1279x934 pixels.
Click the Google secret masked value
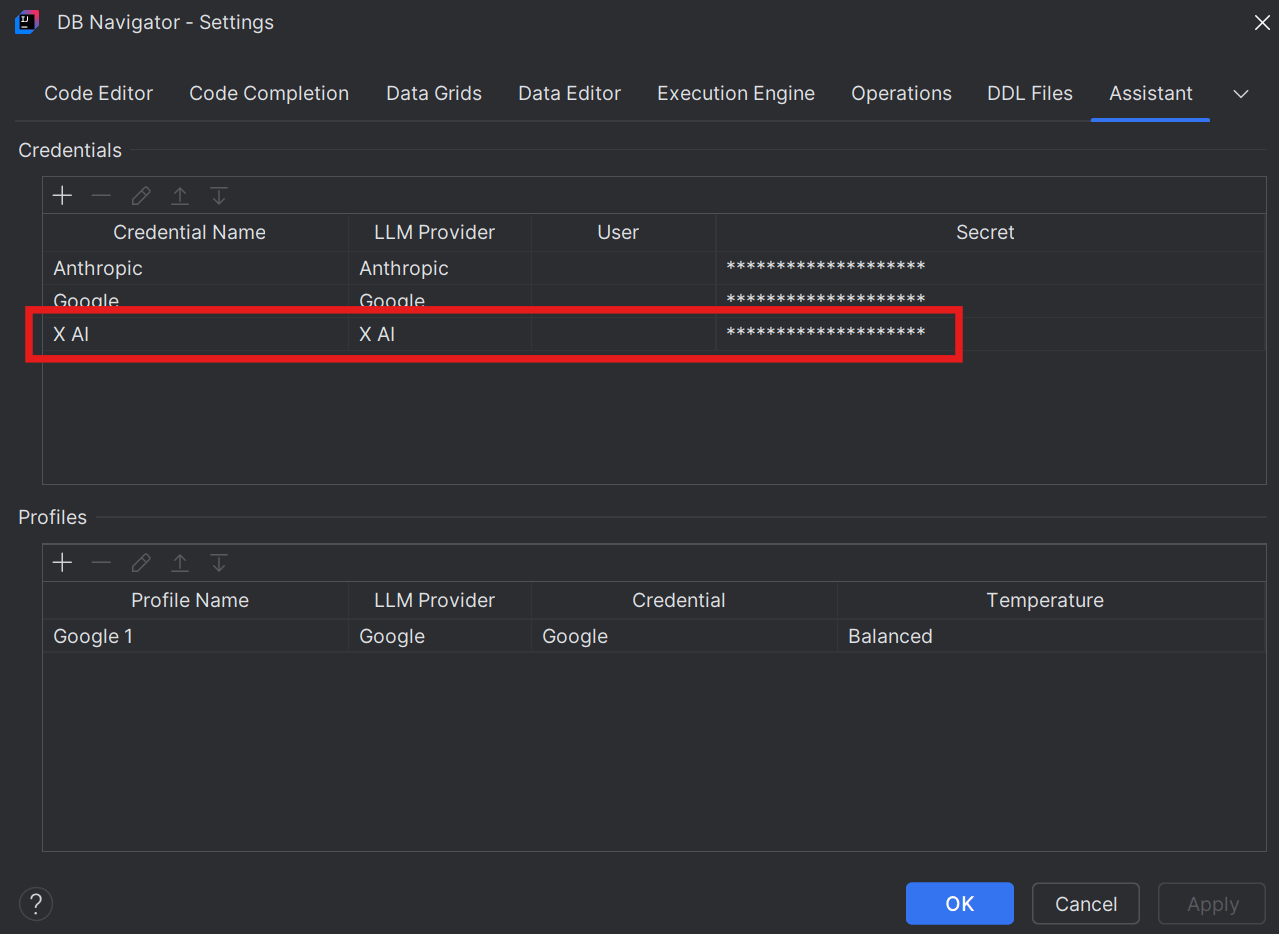(826, 300)
